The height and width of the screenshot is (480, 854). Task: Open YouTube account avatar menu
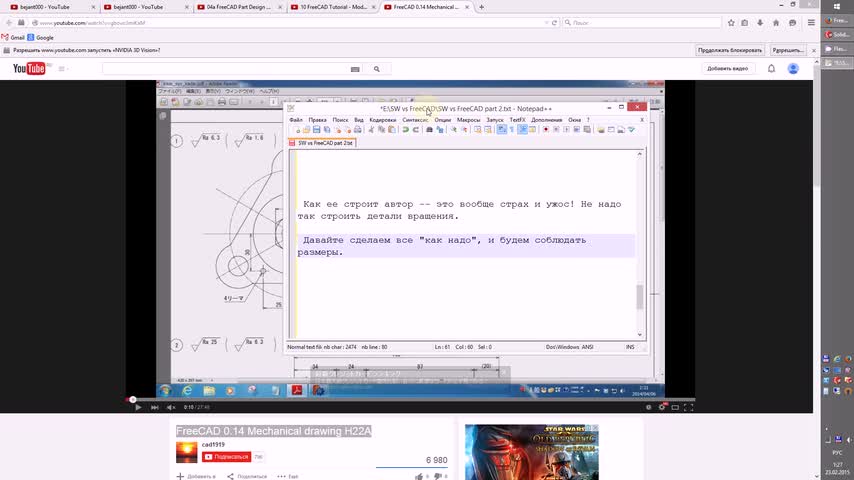pyautogui.click(x=793, y=69)
